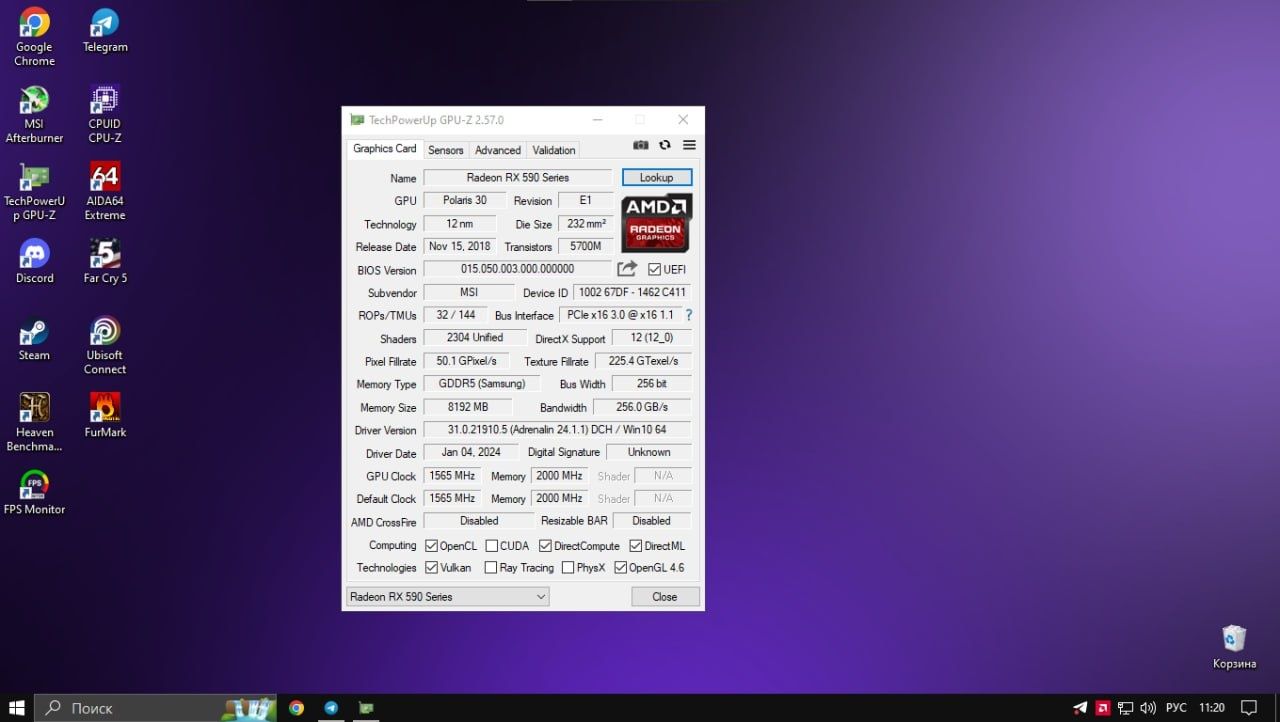Click the network tray icon
Screen dimensions: 1280x722
(x=1125, y=708)
